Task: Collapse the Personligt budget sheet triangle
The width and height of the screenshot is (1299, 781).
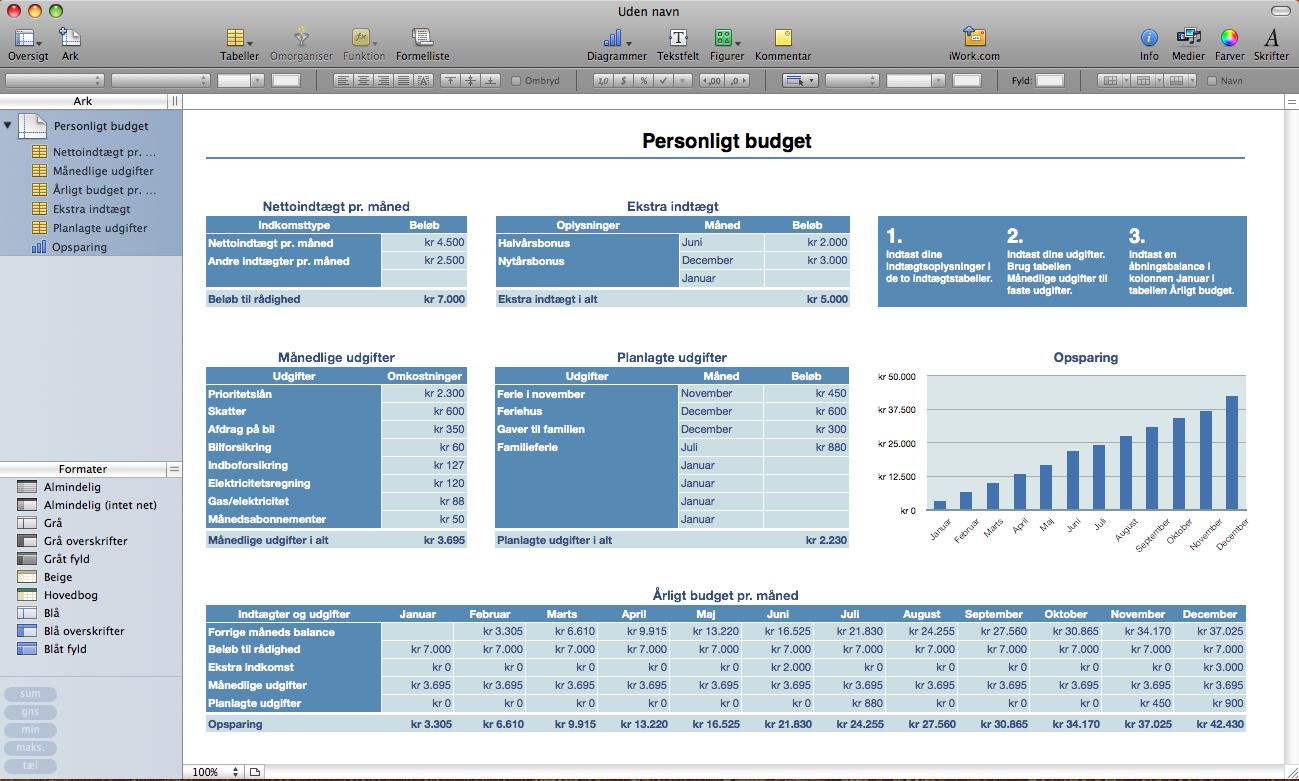Action: coord(8,126)
